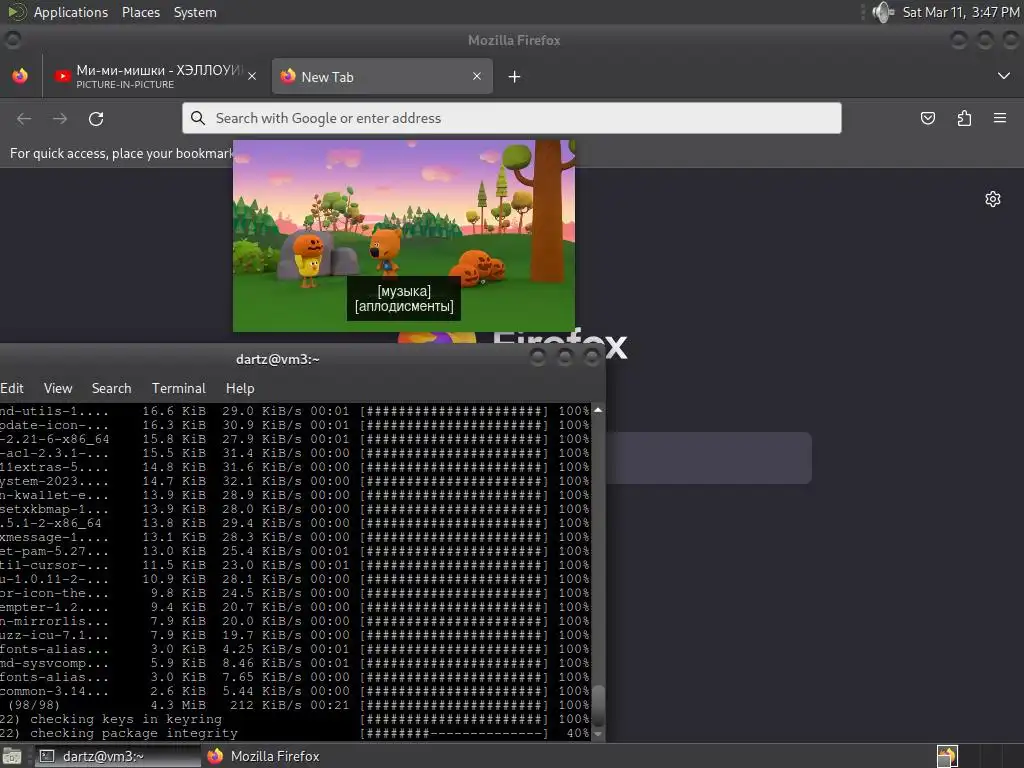The height and width of the screenshot is (768, 1024).
Task: Open a new tab with plus button
Action: (x=515, y=77)
